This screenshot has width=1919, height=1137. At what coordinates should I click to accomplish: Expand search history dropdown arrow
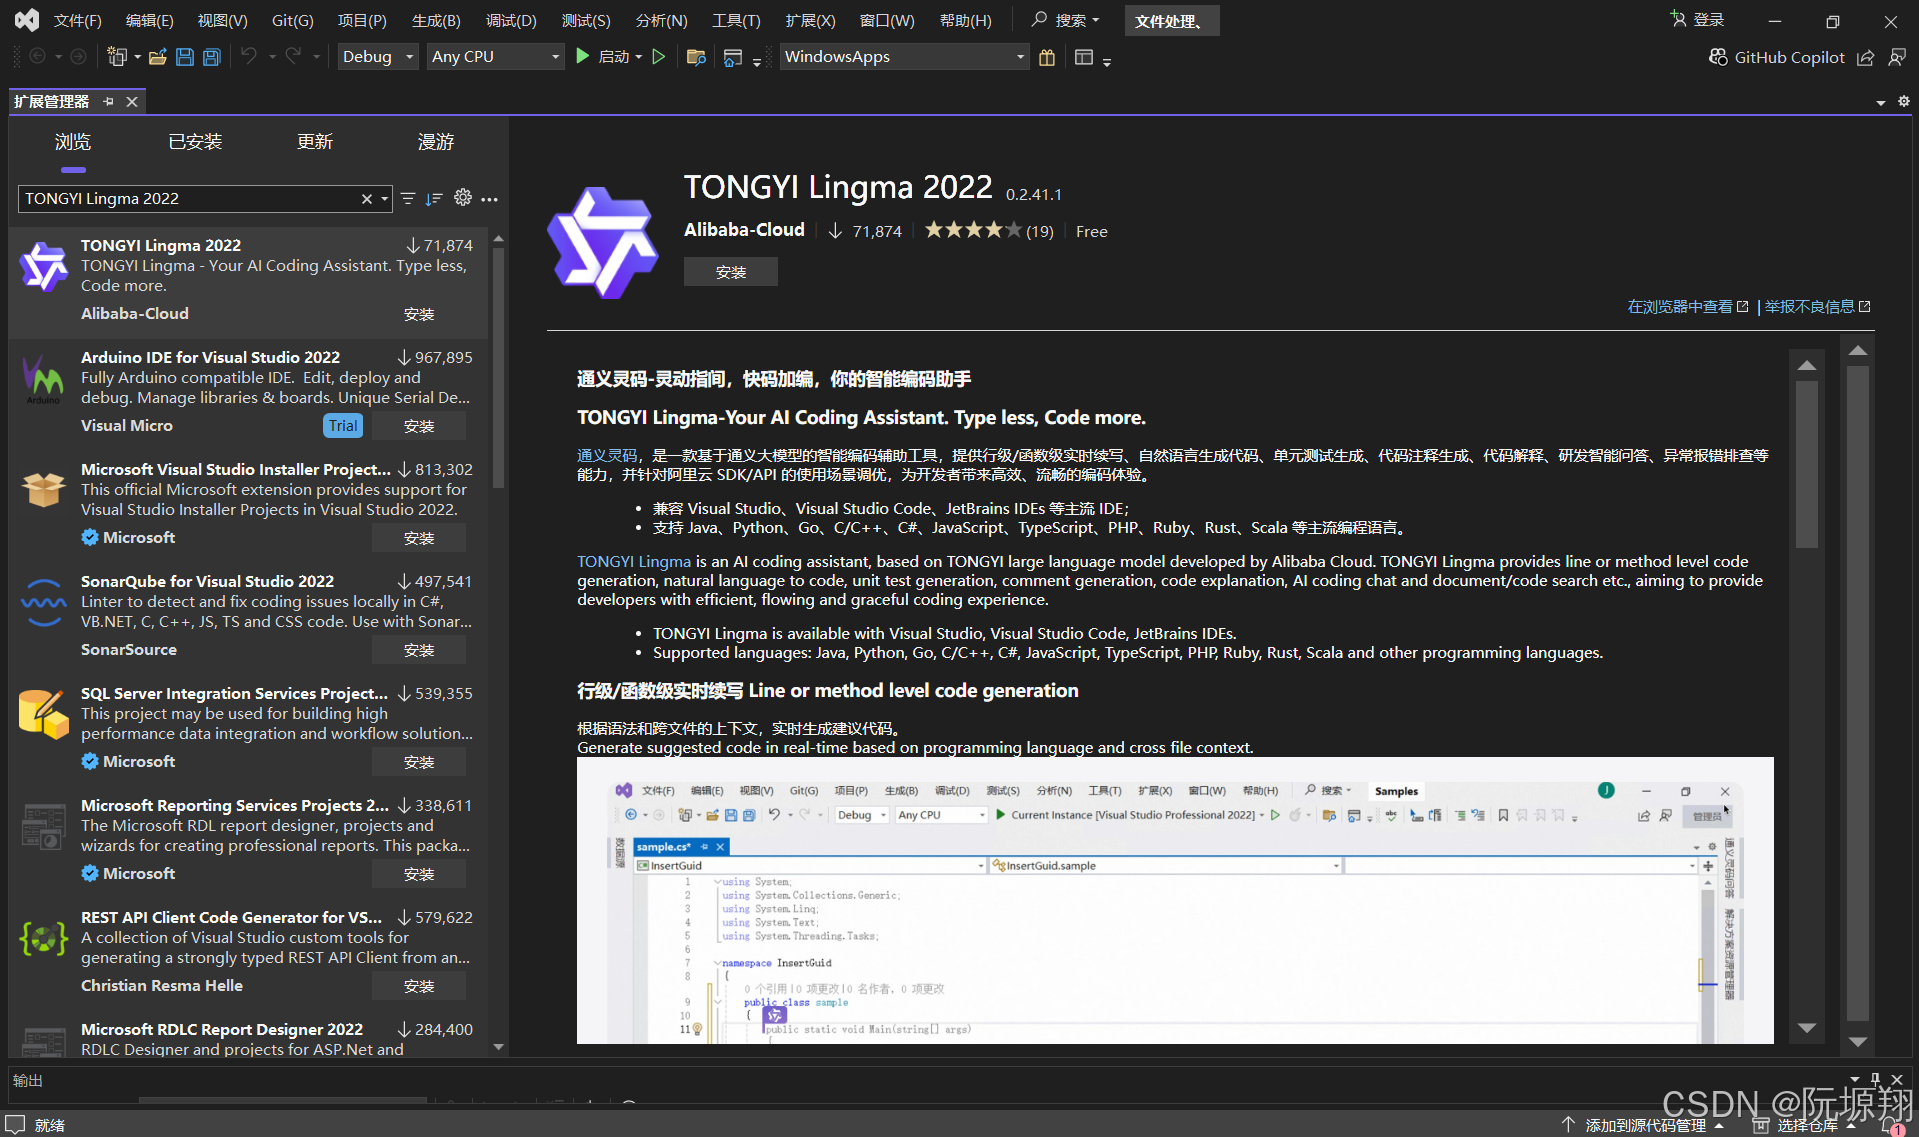[x=384, y=199]
